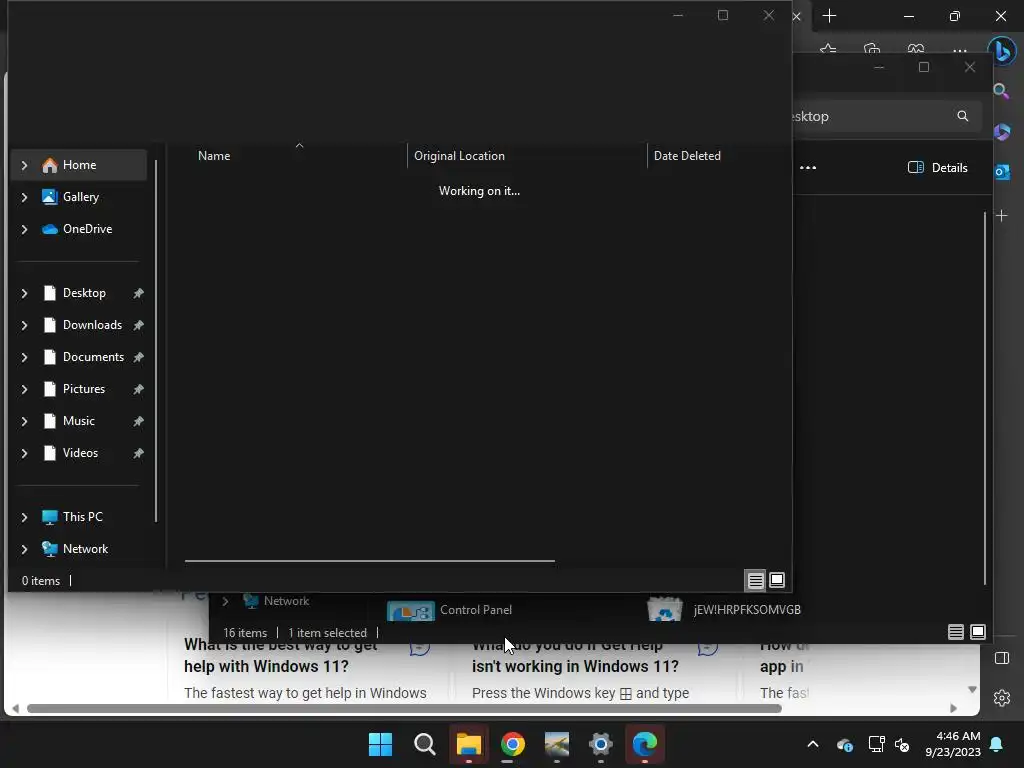The image size is (1024, 768).
Task: Open the Windows Start menu
Action: click(x=381, y=744)
